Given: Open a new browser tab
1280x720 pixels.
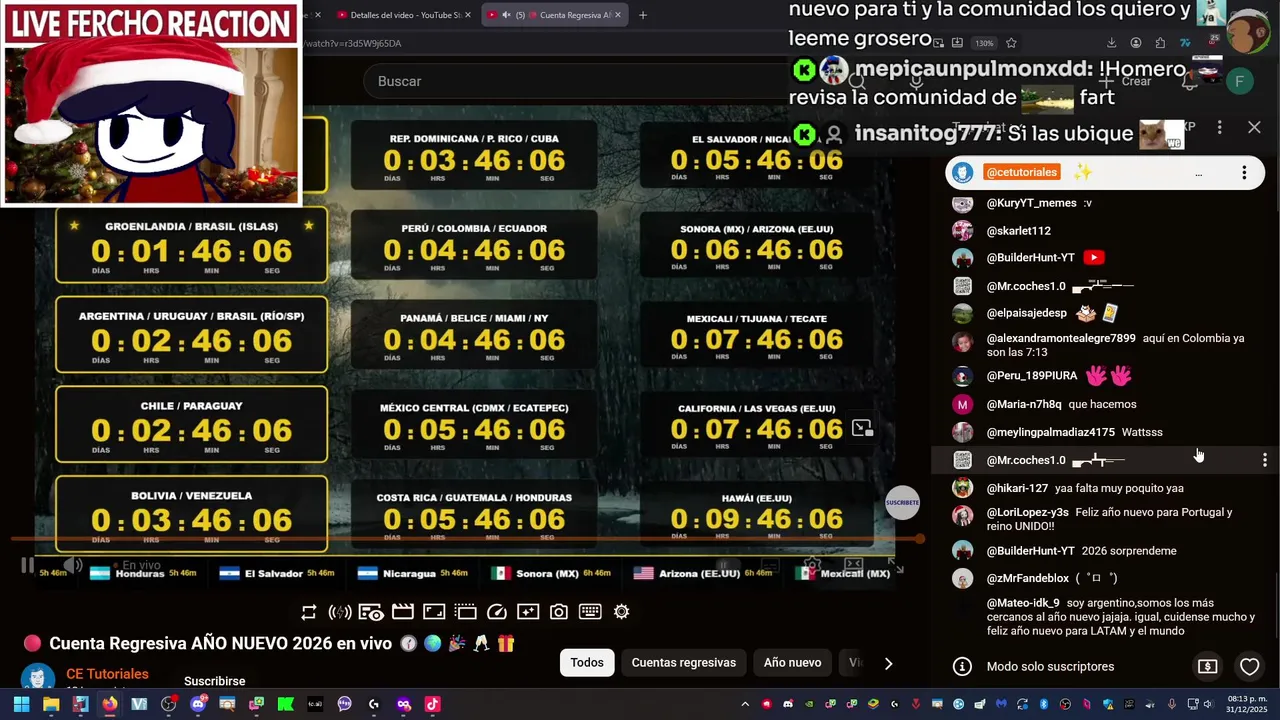Looking at the screenshot, I should (x=643, y=15).
